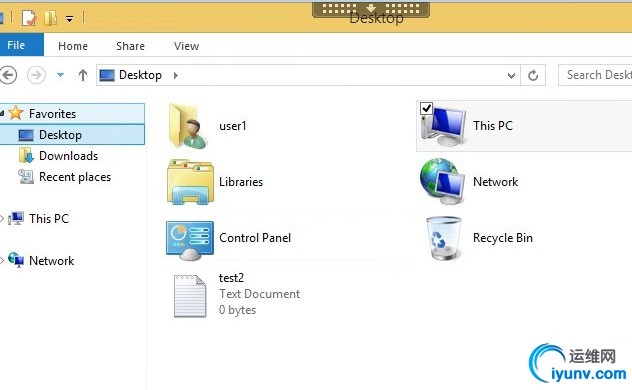Screen dimensions: 632x390
Task: Click the New folder quick access icon
Action: point(50,18)
